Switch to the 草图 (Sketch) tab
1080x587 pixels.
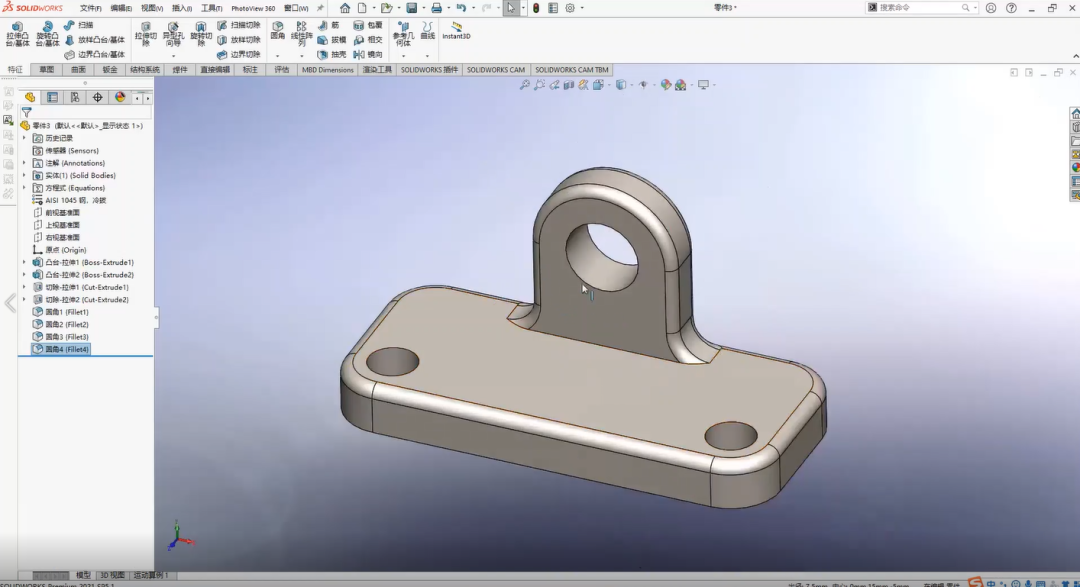pyautogui.click(x=46, y=70)
